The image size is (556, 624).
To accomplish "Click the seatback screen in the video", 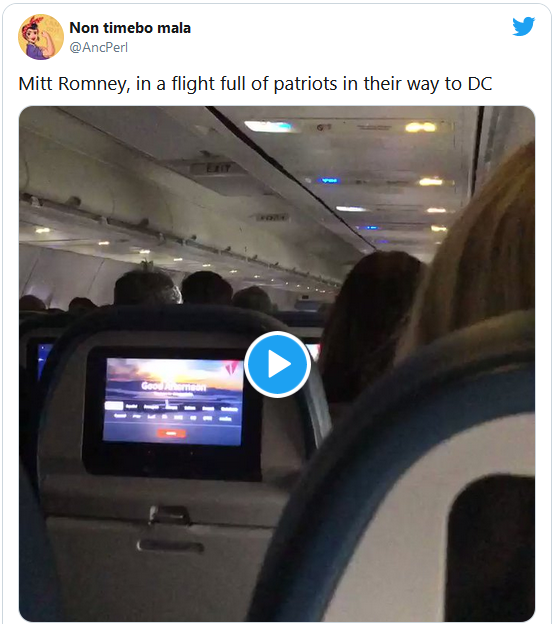I will [x=173, y=402].
